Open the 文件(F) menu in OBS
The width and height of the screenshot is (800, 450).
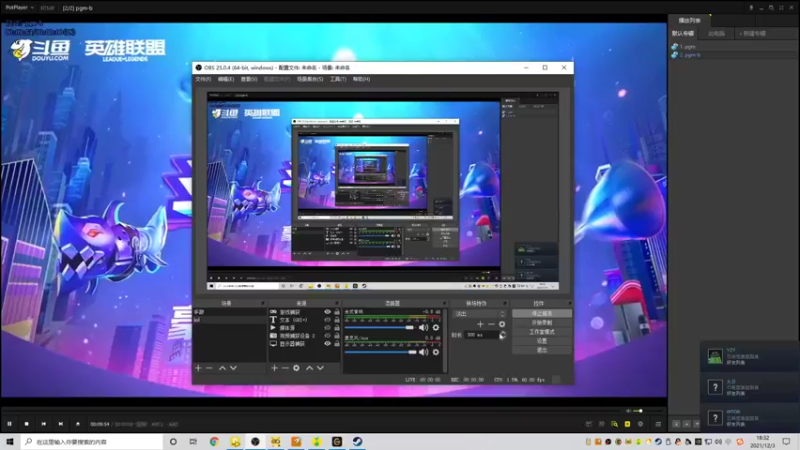pyautogui.click(x=203, y=79)
